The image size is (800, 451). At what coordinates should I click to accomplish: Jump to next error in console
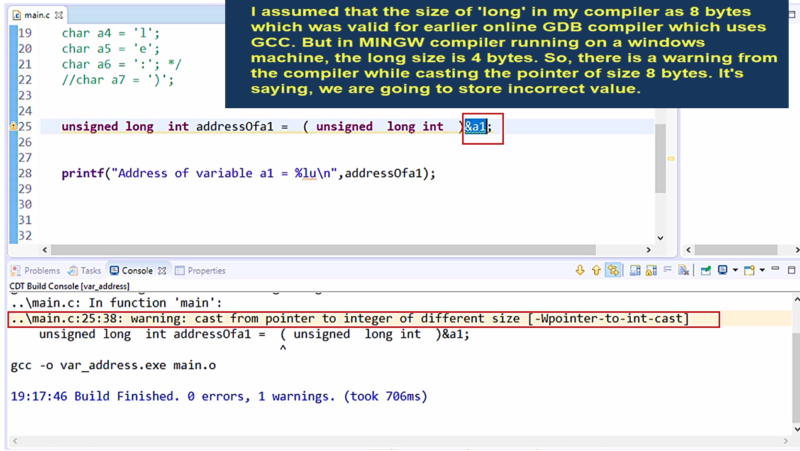click(580, 270)
